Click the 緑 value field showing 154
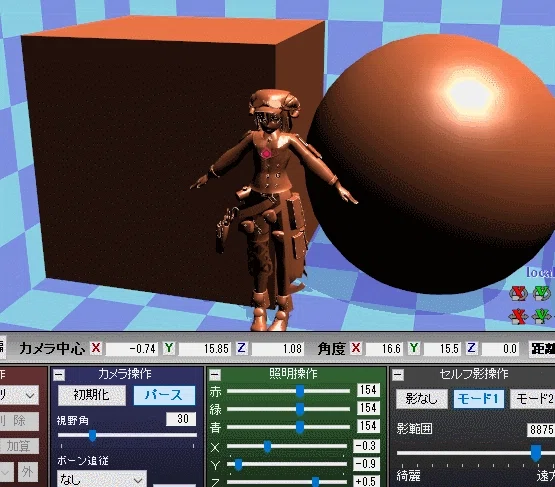Screen dimensions: 555x487 [x=368, y=408]
